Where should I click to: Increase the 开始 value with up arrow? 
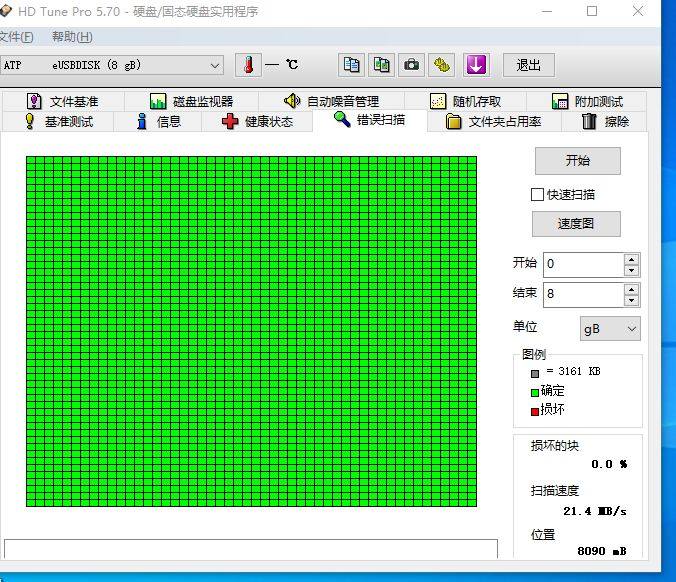(632, 259)
